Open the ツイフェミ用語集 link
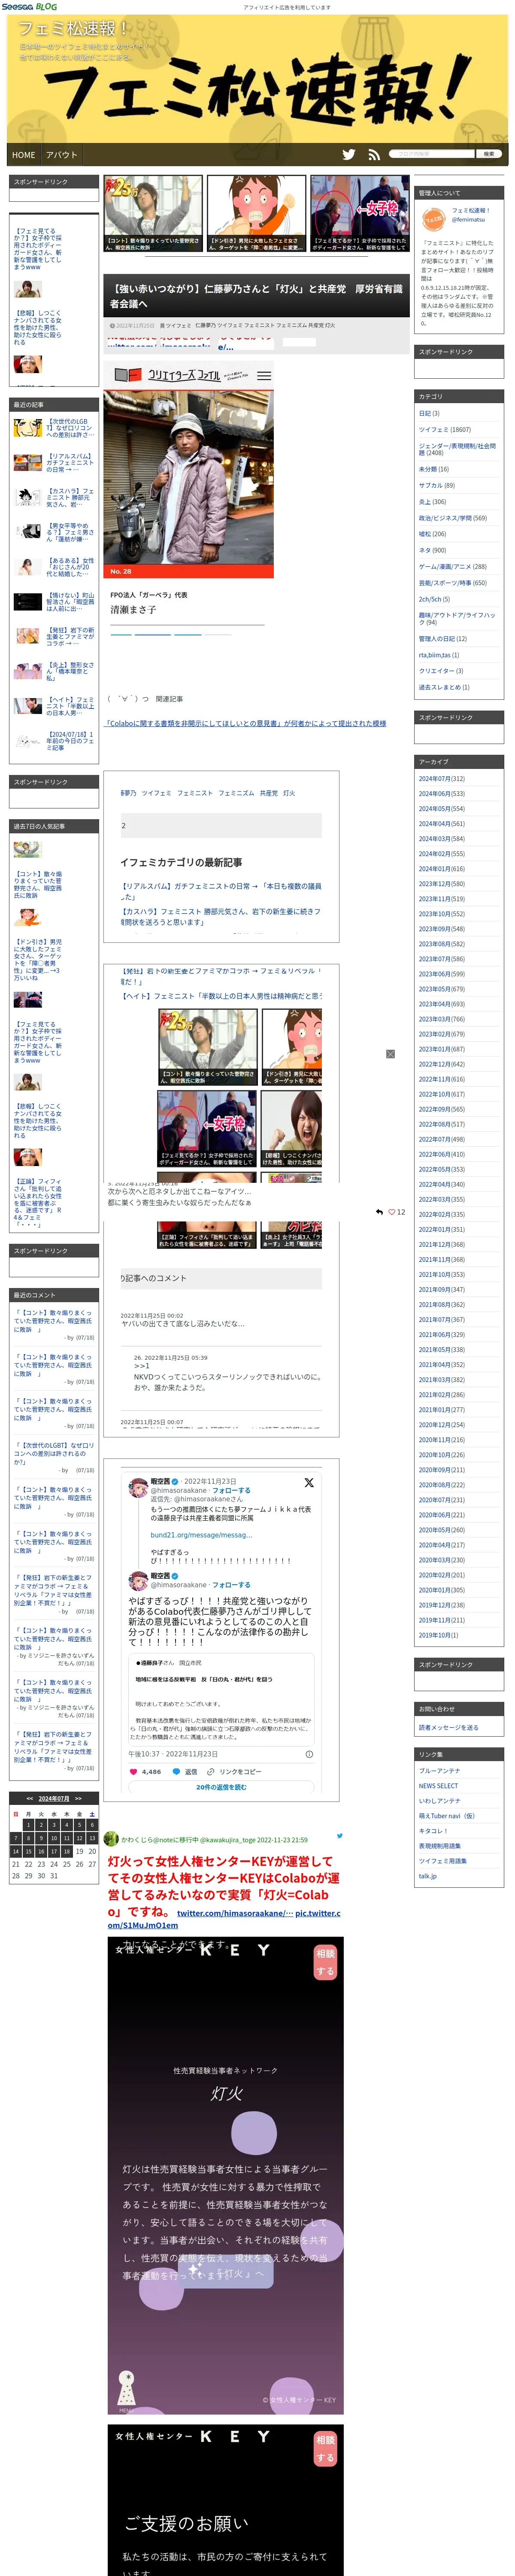 coord(442,1861)
